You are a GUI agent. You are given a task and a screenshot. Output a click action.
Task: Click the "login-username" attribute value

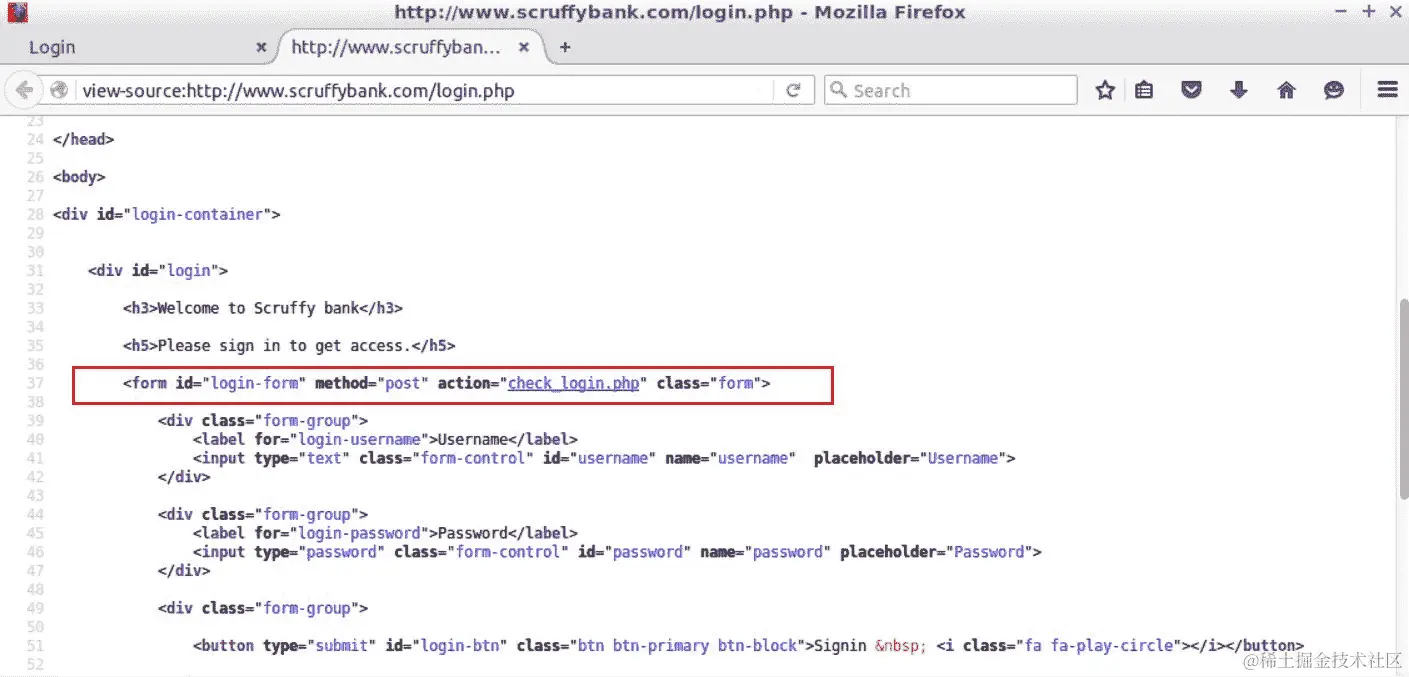(x=359, y=439)
